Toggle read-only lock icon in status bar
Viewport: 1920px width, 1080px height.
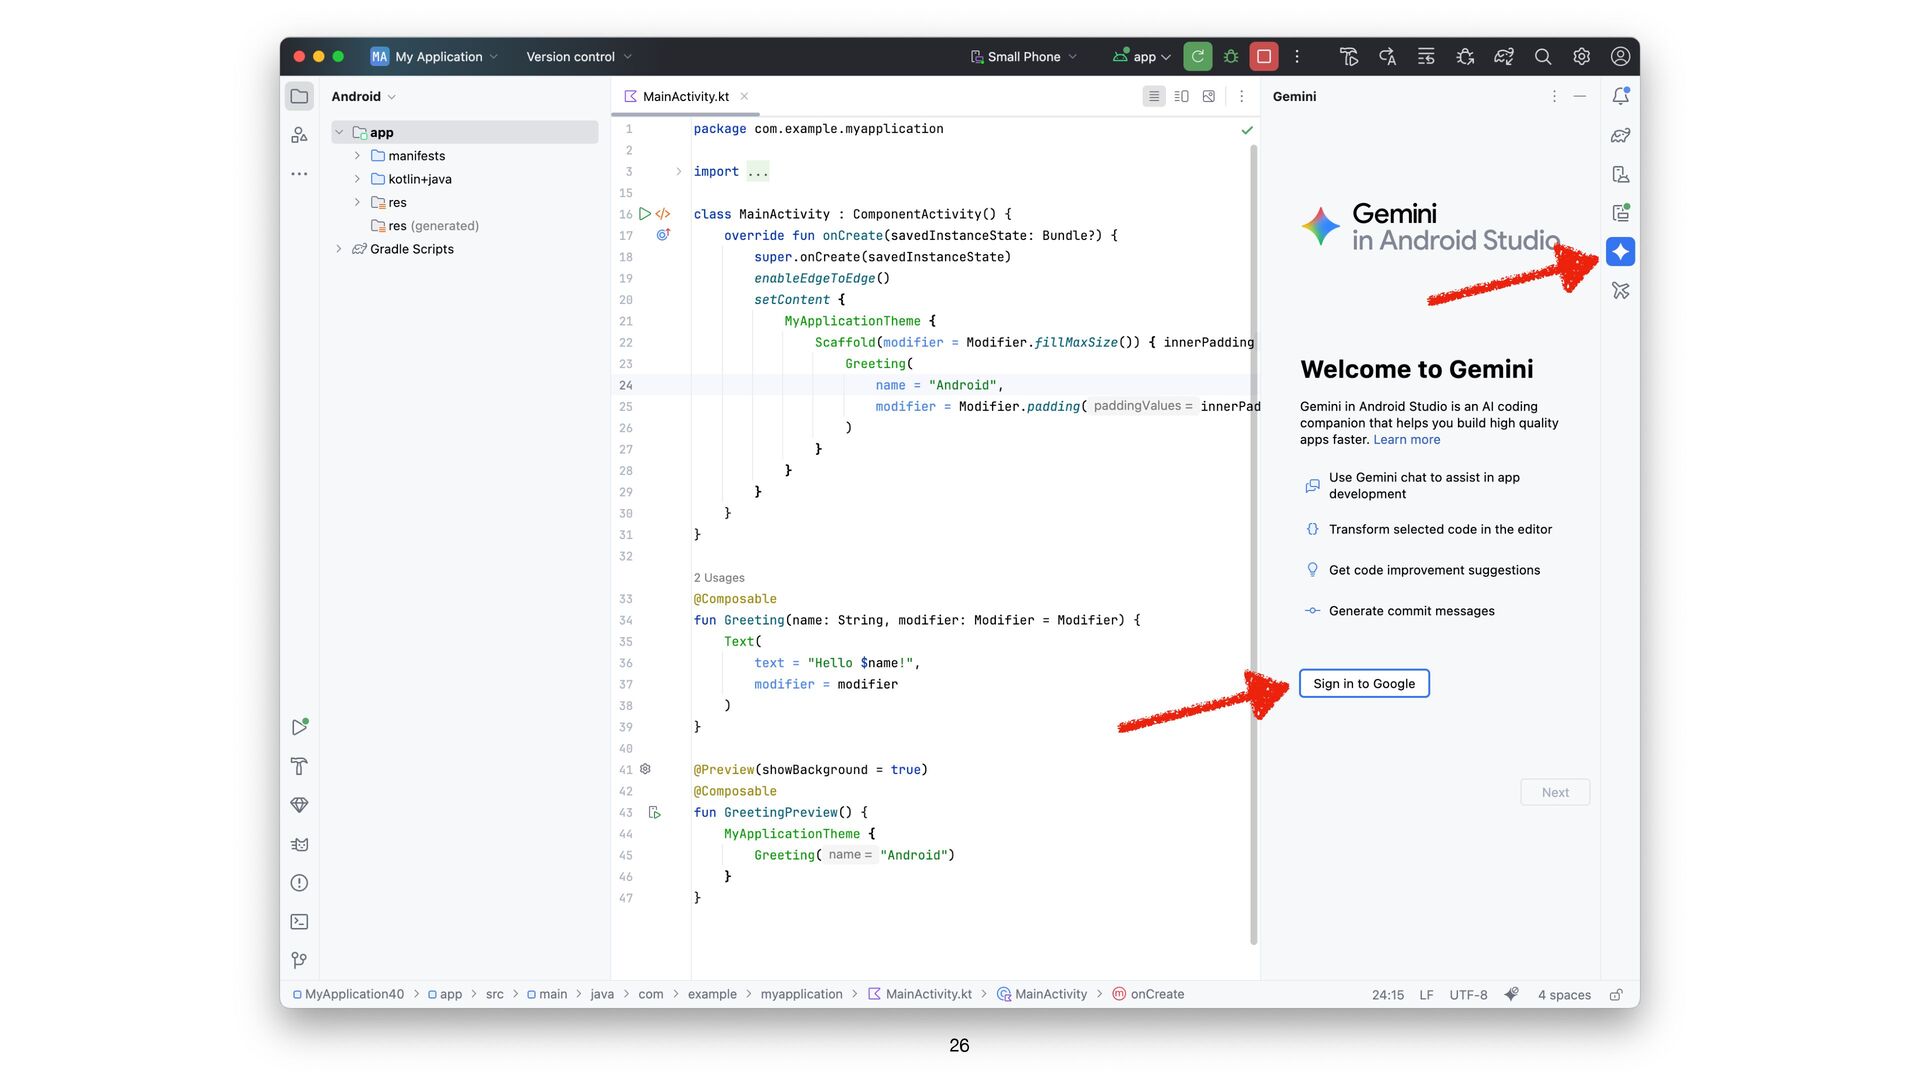1615,995
